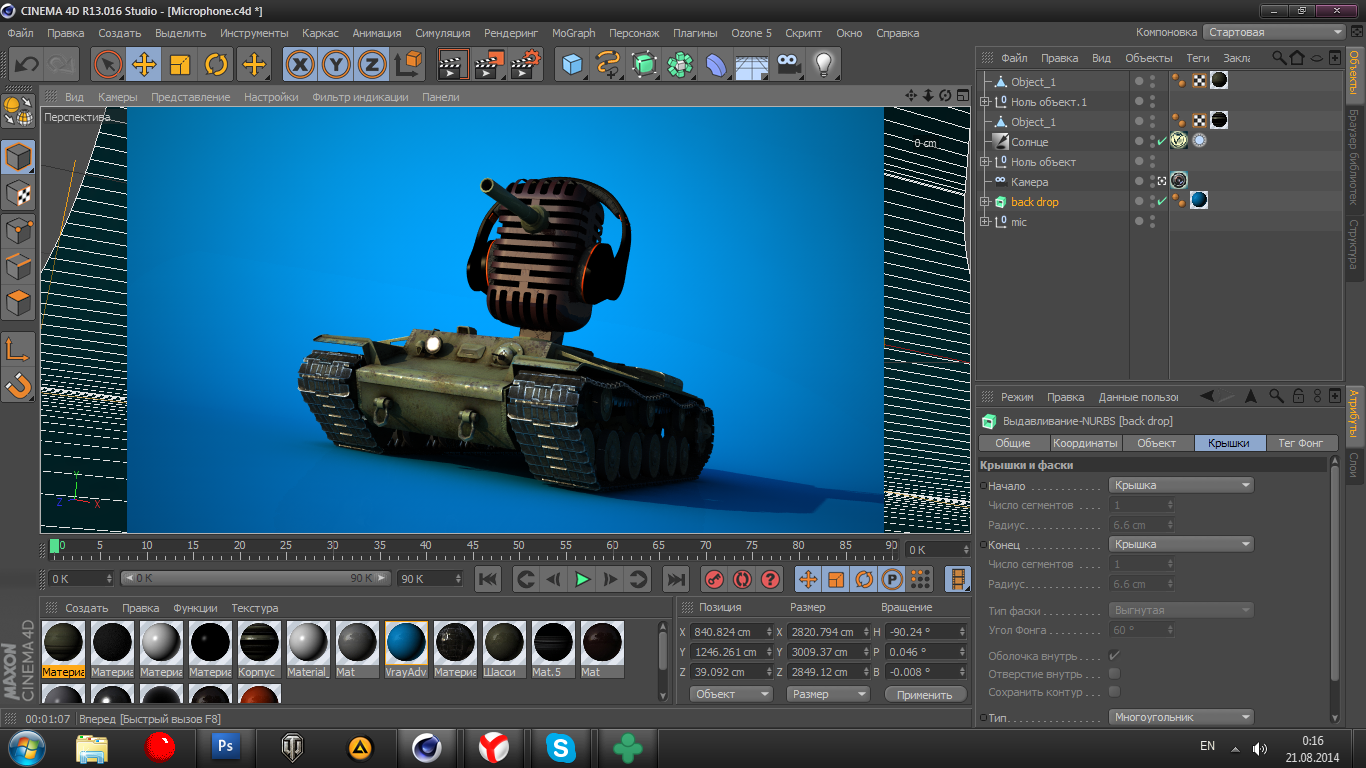Open the Начало cap type dropdown
This screenshot has width=1366, height=768.
coord(1181,485)
